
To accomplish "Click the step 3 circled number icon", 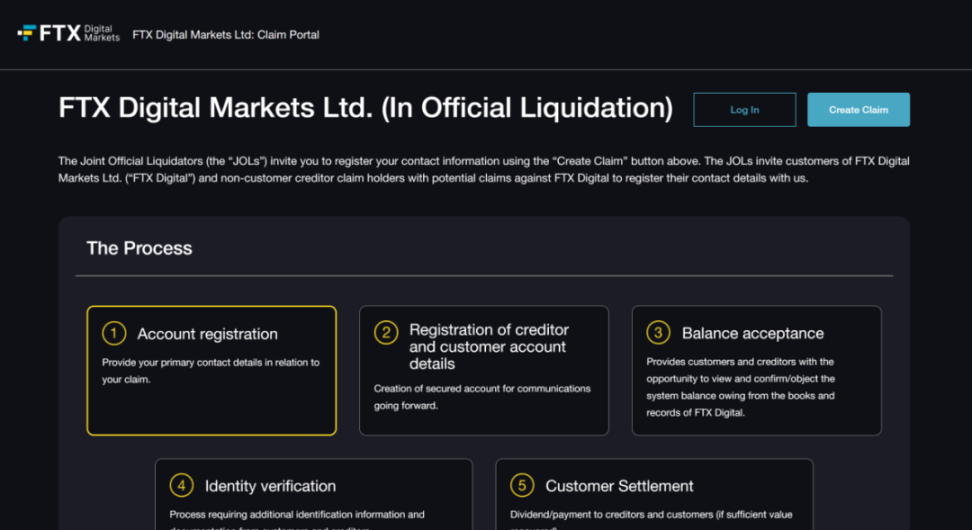I will click(x=658, y=333).
